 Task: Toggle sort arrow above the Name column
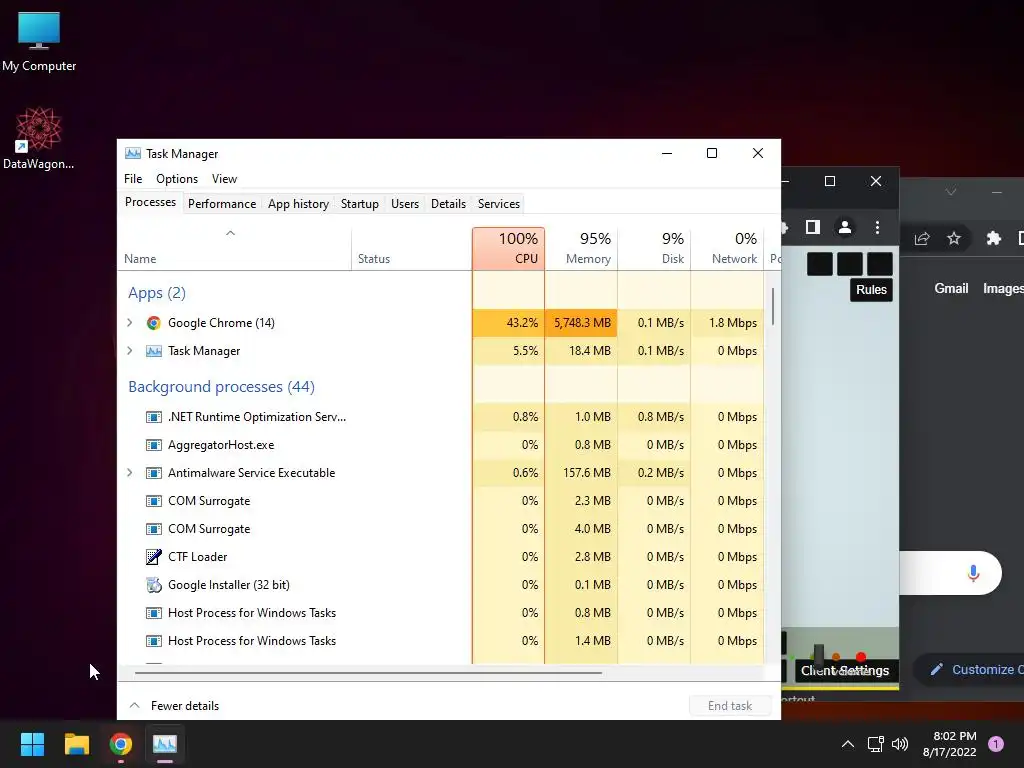(x=230, y=233)
